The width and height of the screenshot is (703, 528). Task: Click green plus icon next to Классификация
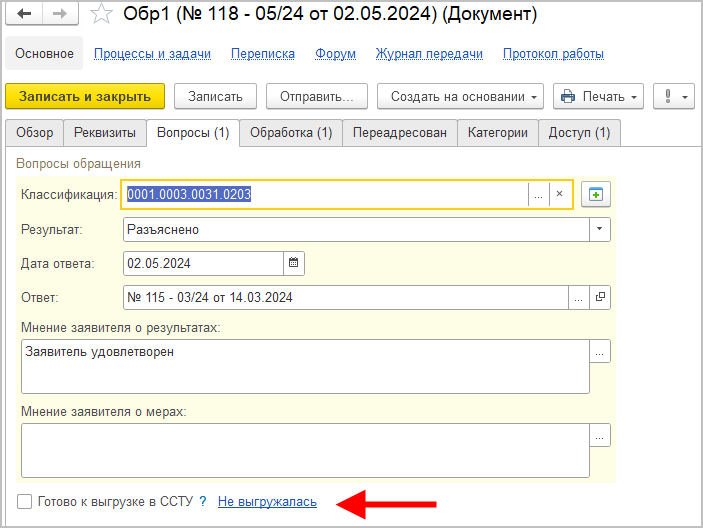(x=597, y=194)
